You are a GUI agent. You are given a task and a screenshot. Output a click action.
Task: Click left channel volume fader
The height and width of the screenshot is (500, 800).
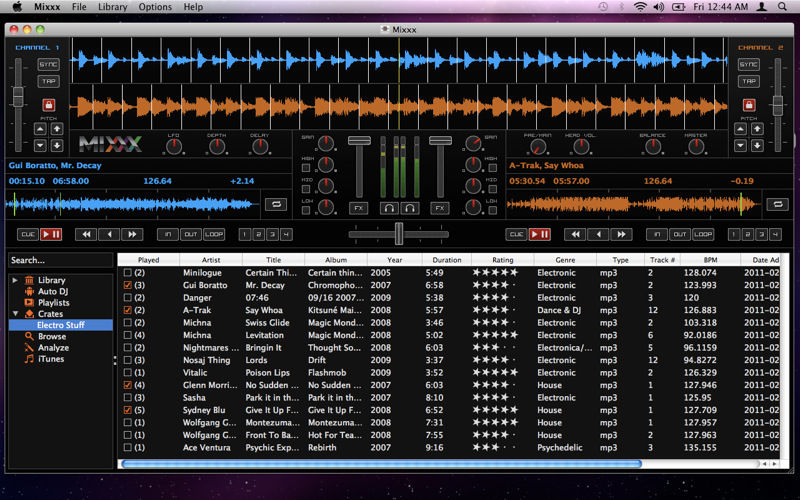(x=359, y=141)
